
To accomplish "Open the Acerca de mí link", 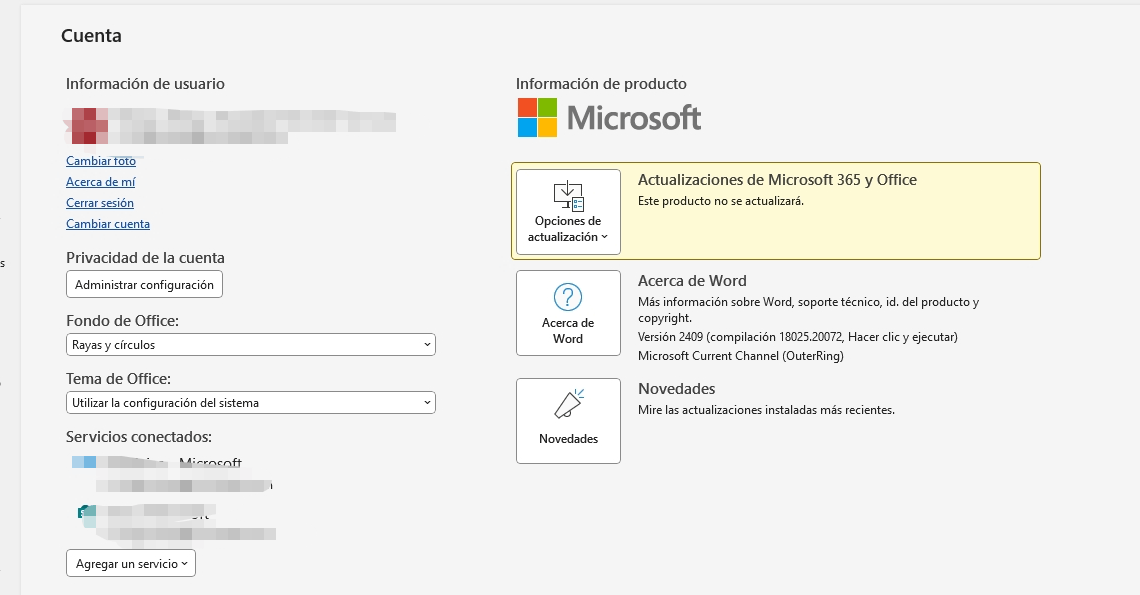I will point(100,182).
